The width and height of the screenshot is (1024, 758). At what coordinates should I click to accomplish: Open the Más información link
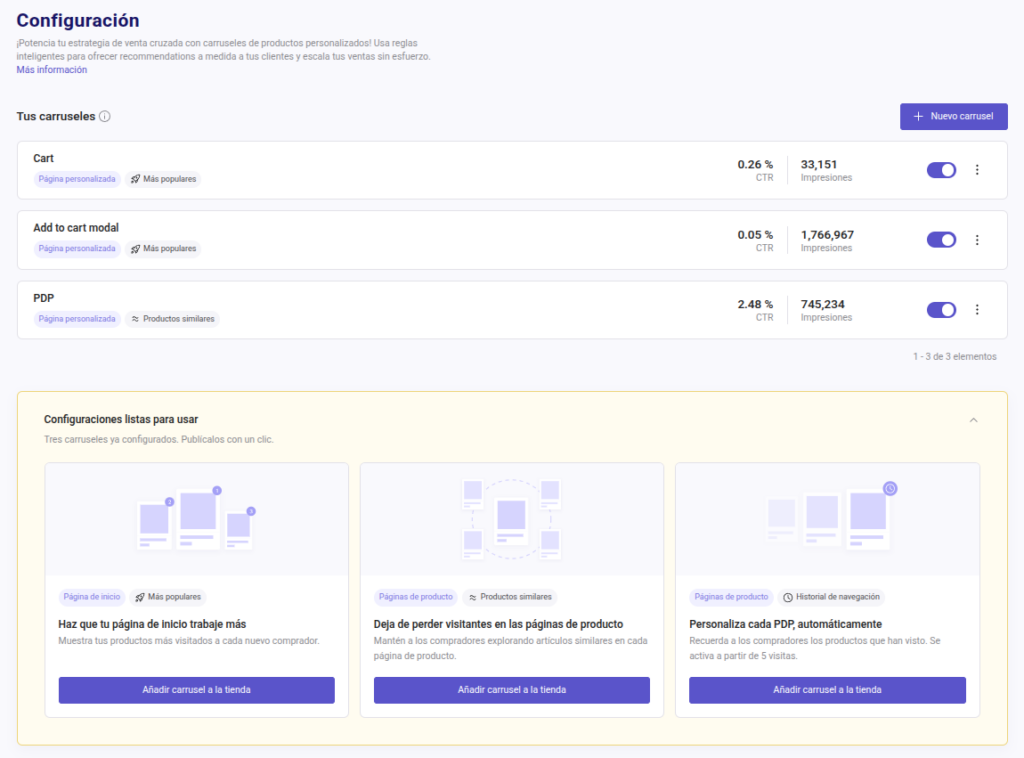pyautogui.click(x=52, y=70)
